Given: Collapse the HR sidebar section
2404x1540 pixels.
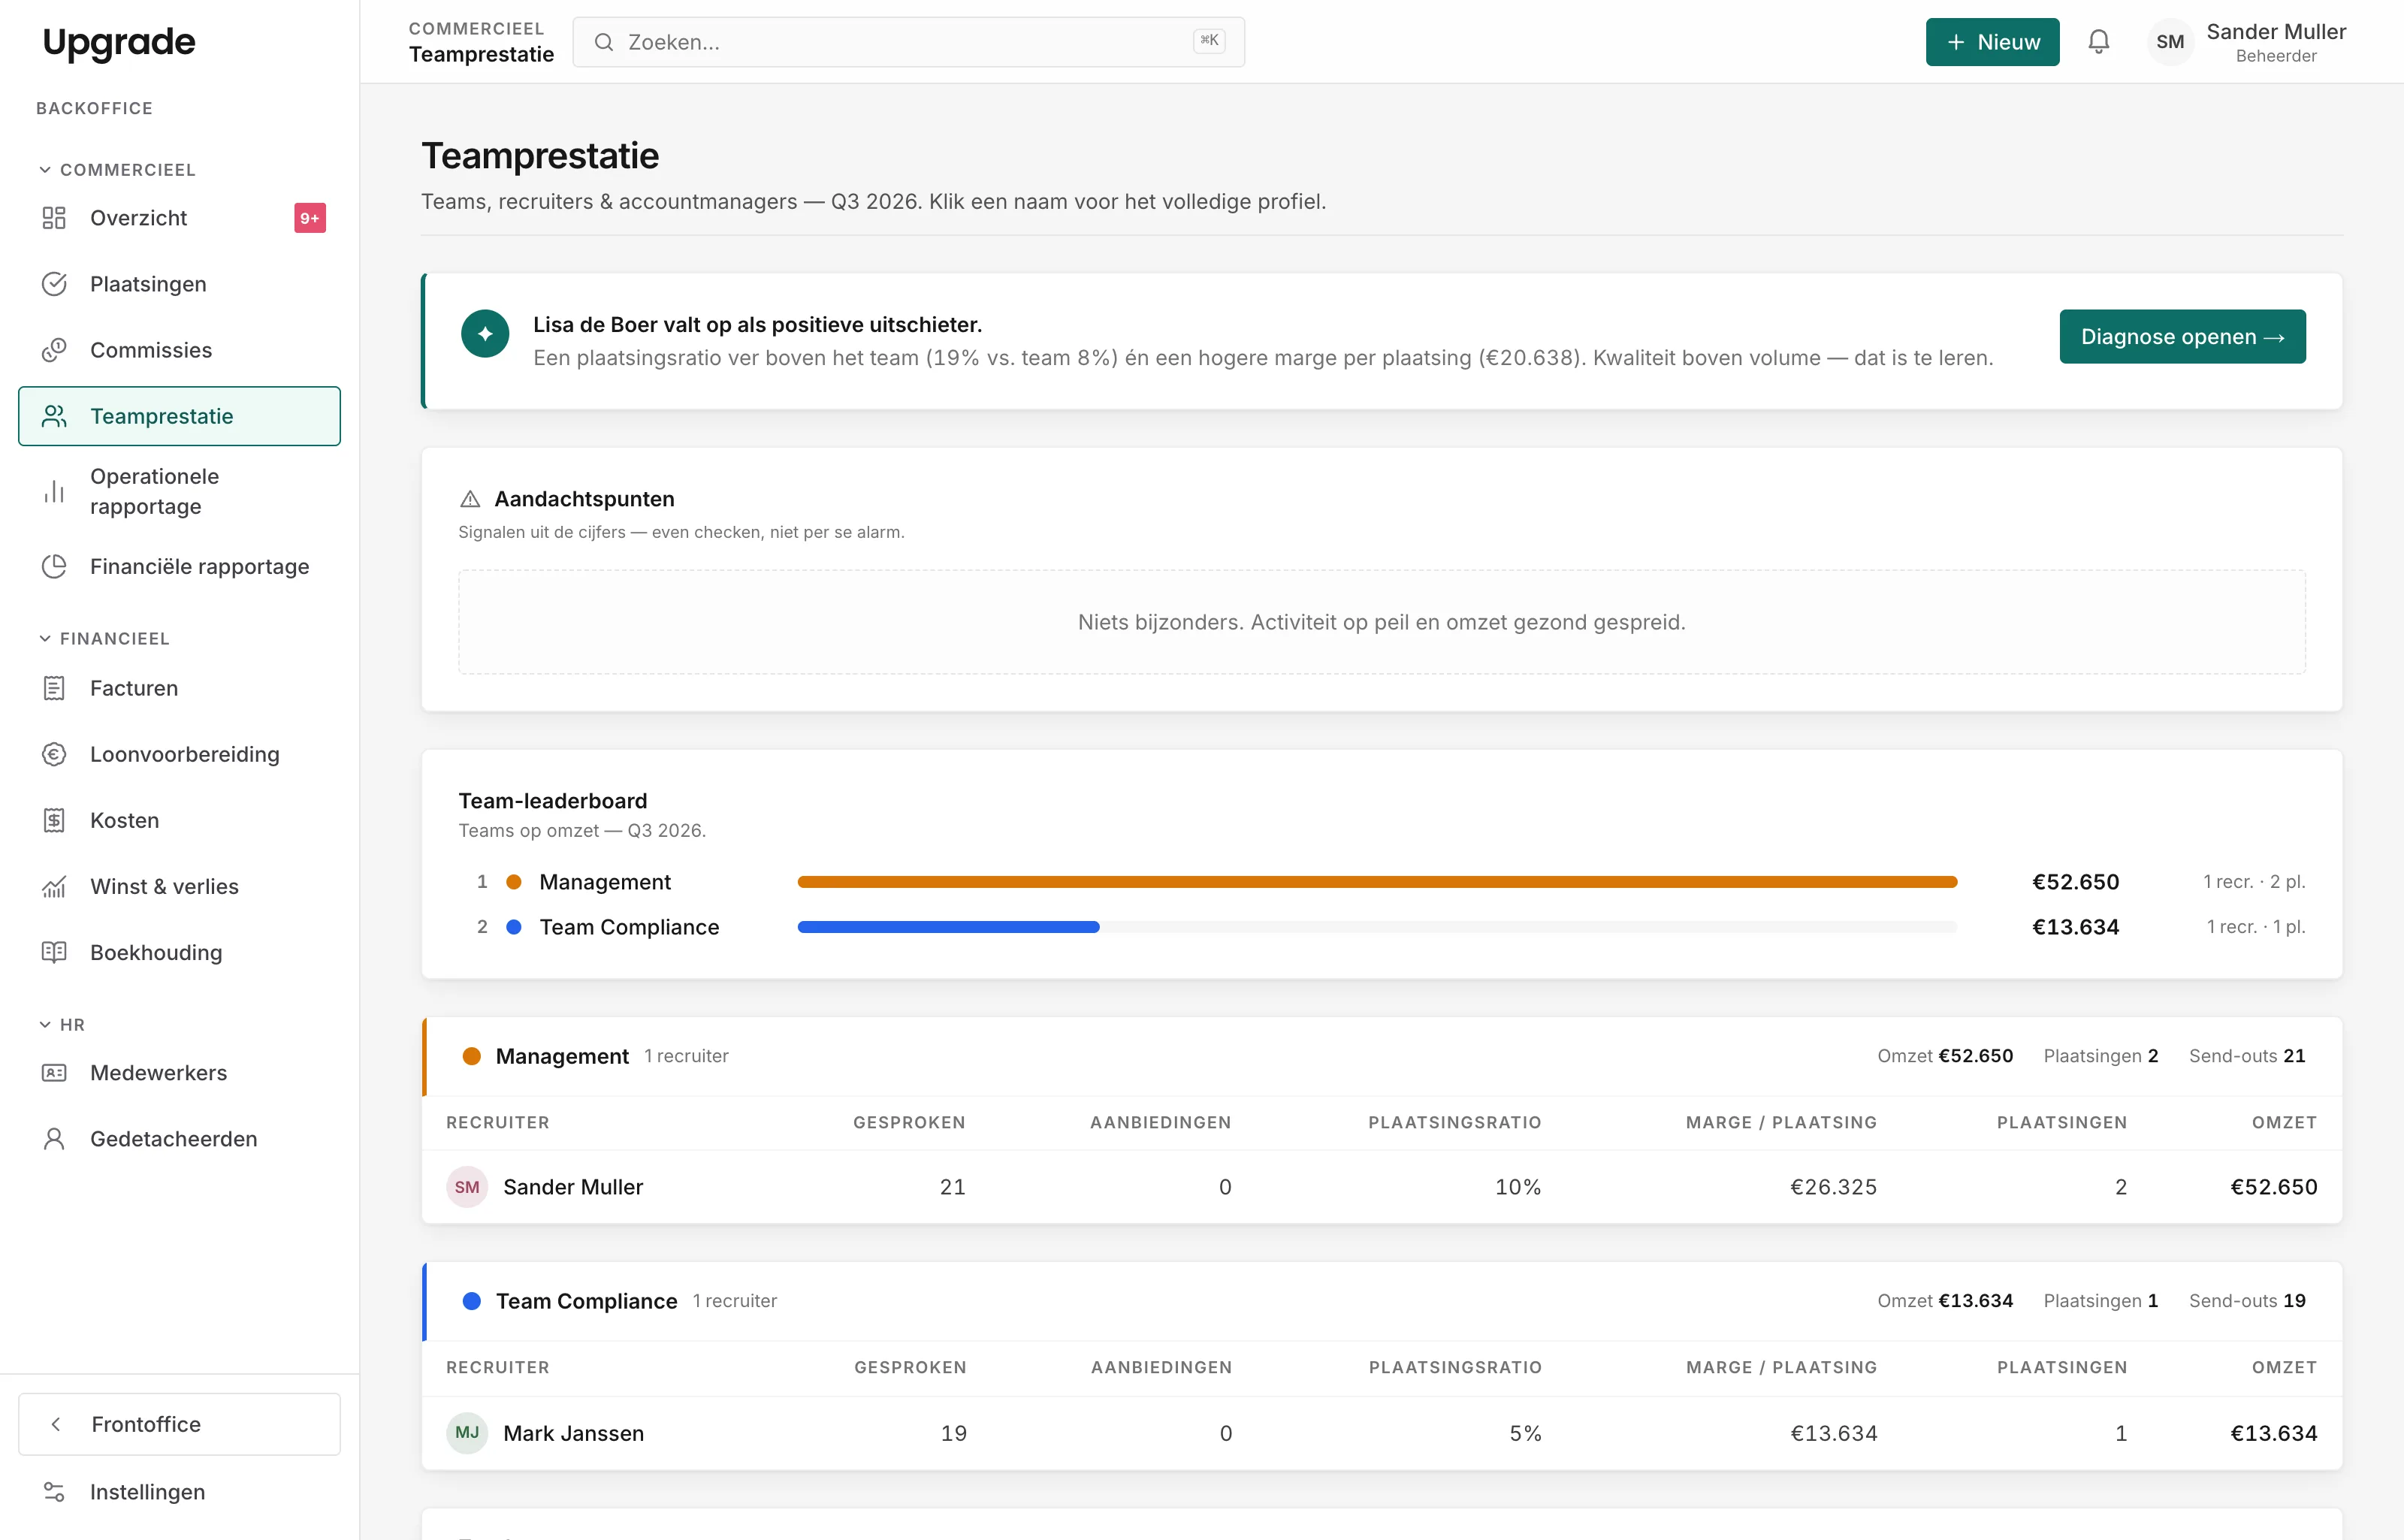Looking at the screenshot, I should pos(61,1025).
